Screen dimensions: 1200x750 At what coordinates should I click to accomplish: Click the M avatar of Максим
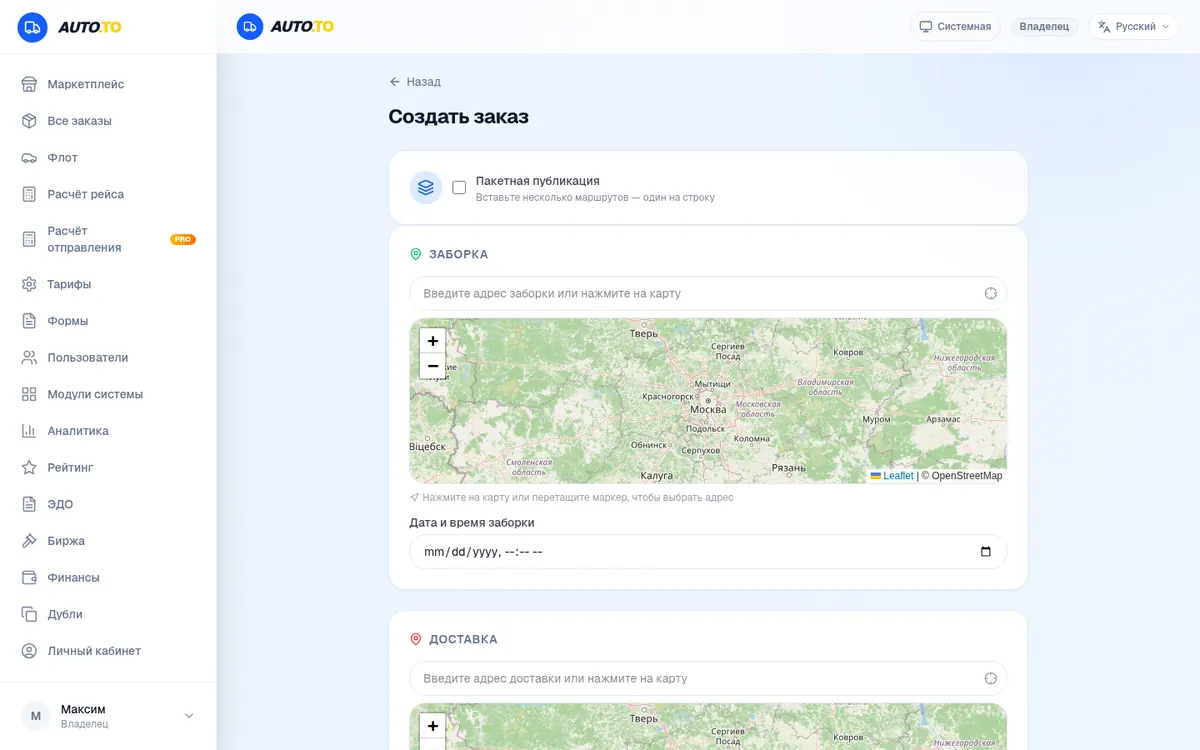click(x=36, y=716)
